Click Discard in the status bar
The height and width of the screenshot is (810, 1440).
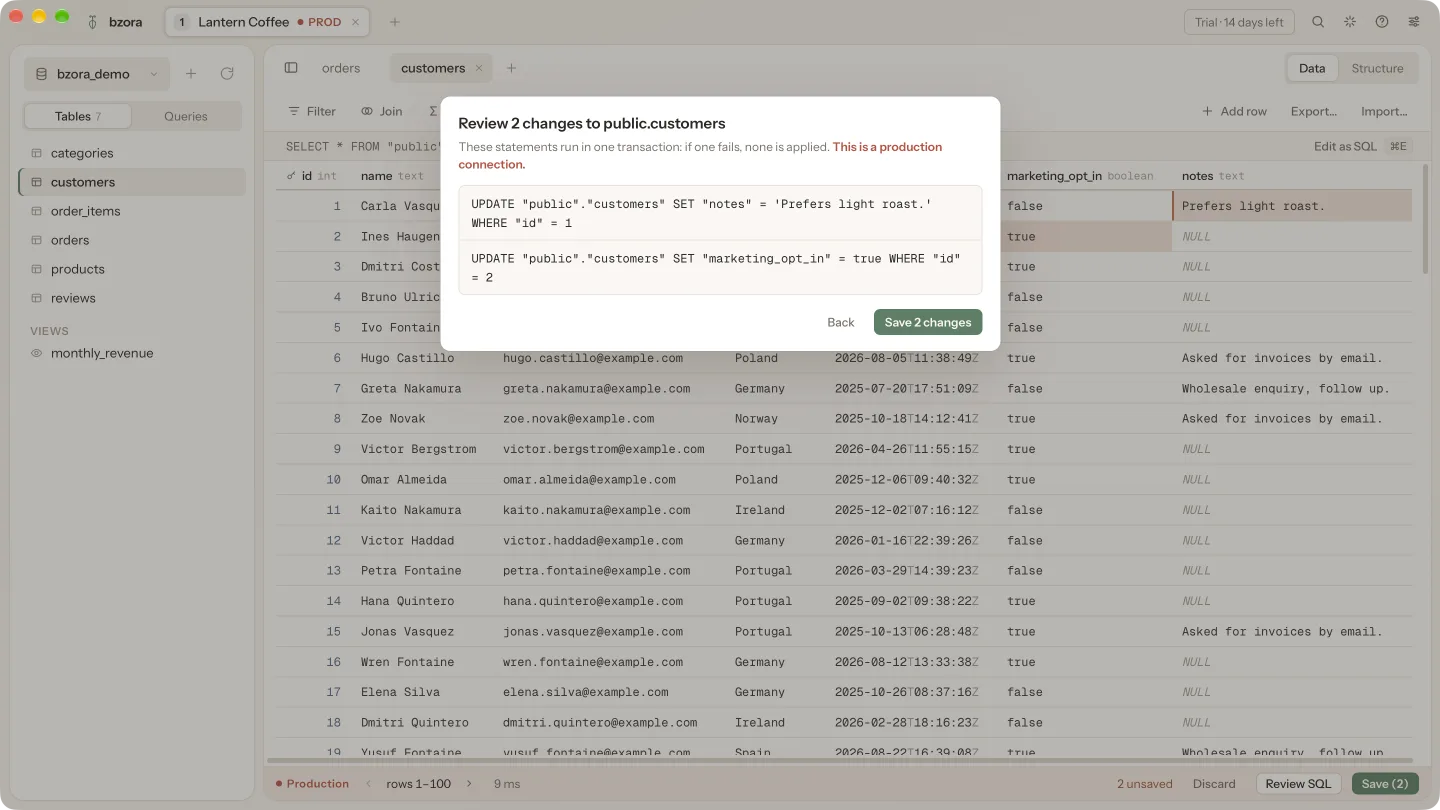pos(1214,784)
